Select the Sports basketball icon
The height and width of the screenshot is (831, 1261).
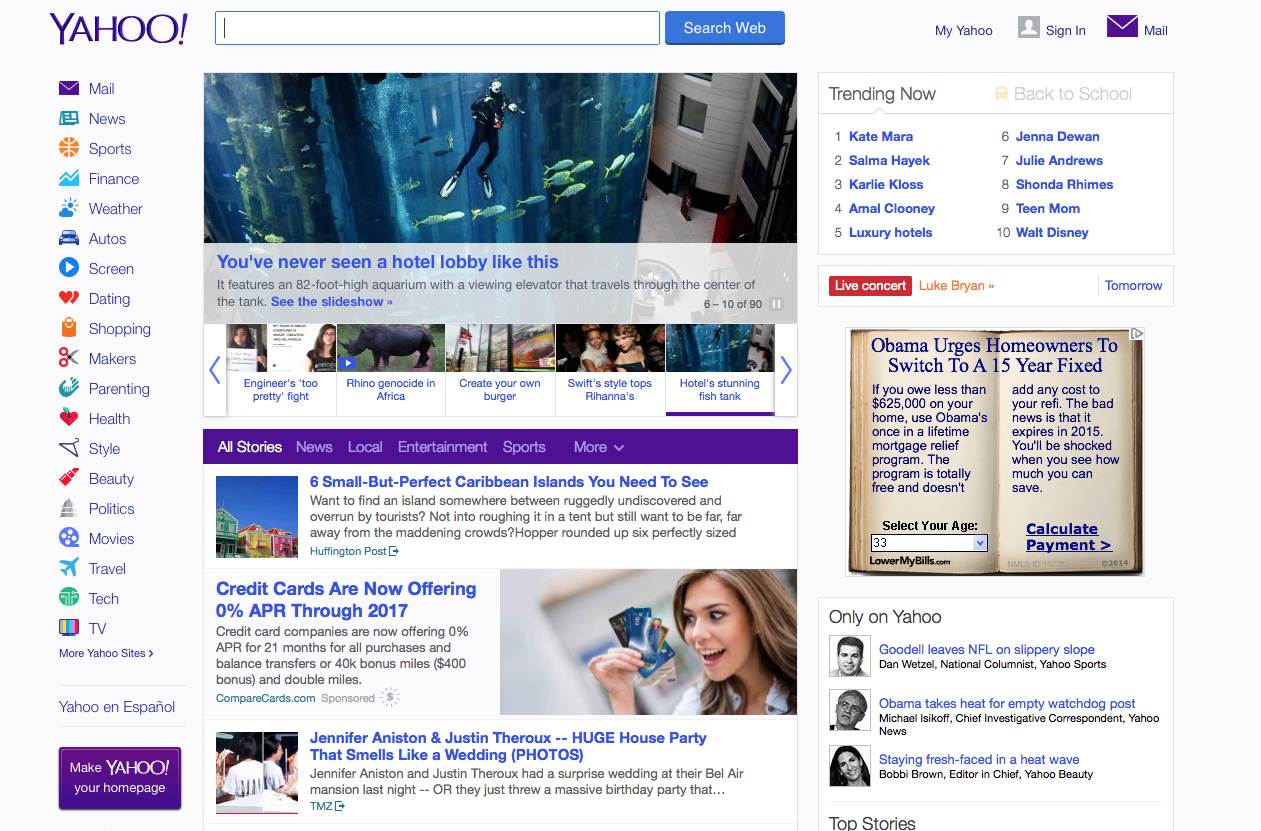coord(69,148)
